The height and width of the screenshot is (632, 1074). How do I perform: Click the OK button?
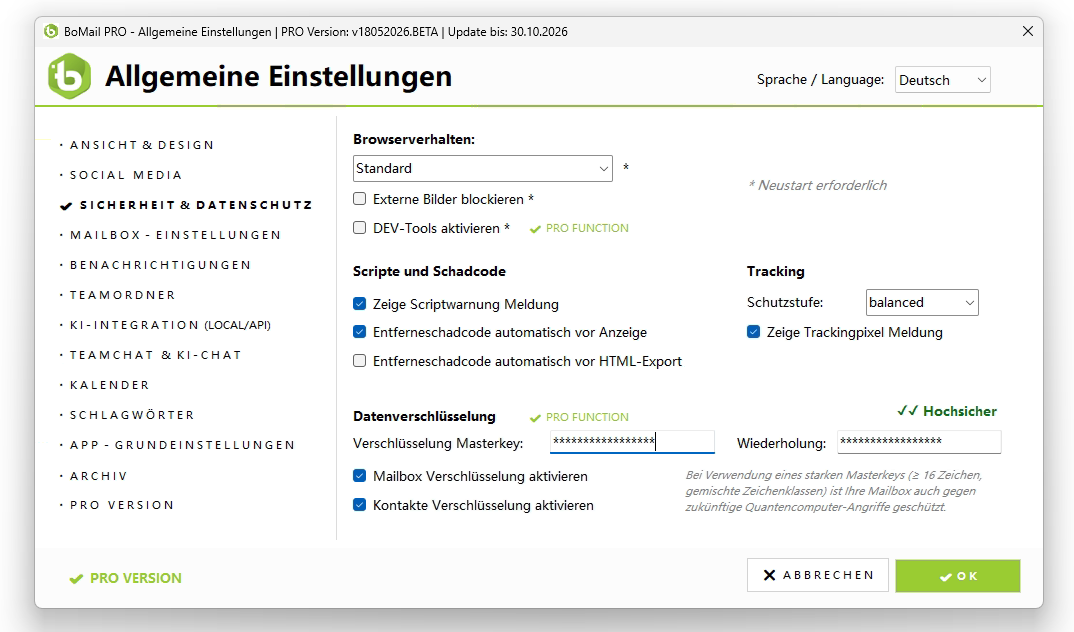(x=958, y=576)
